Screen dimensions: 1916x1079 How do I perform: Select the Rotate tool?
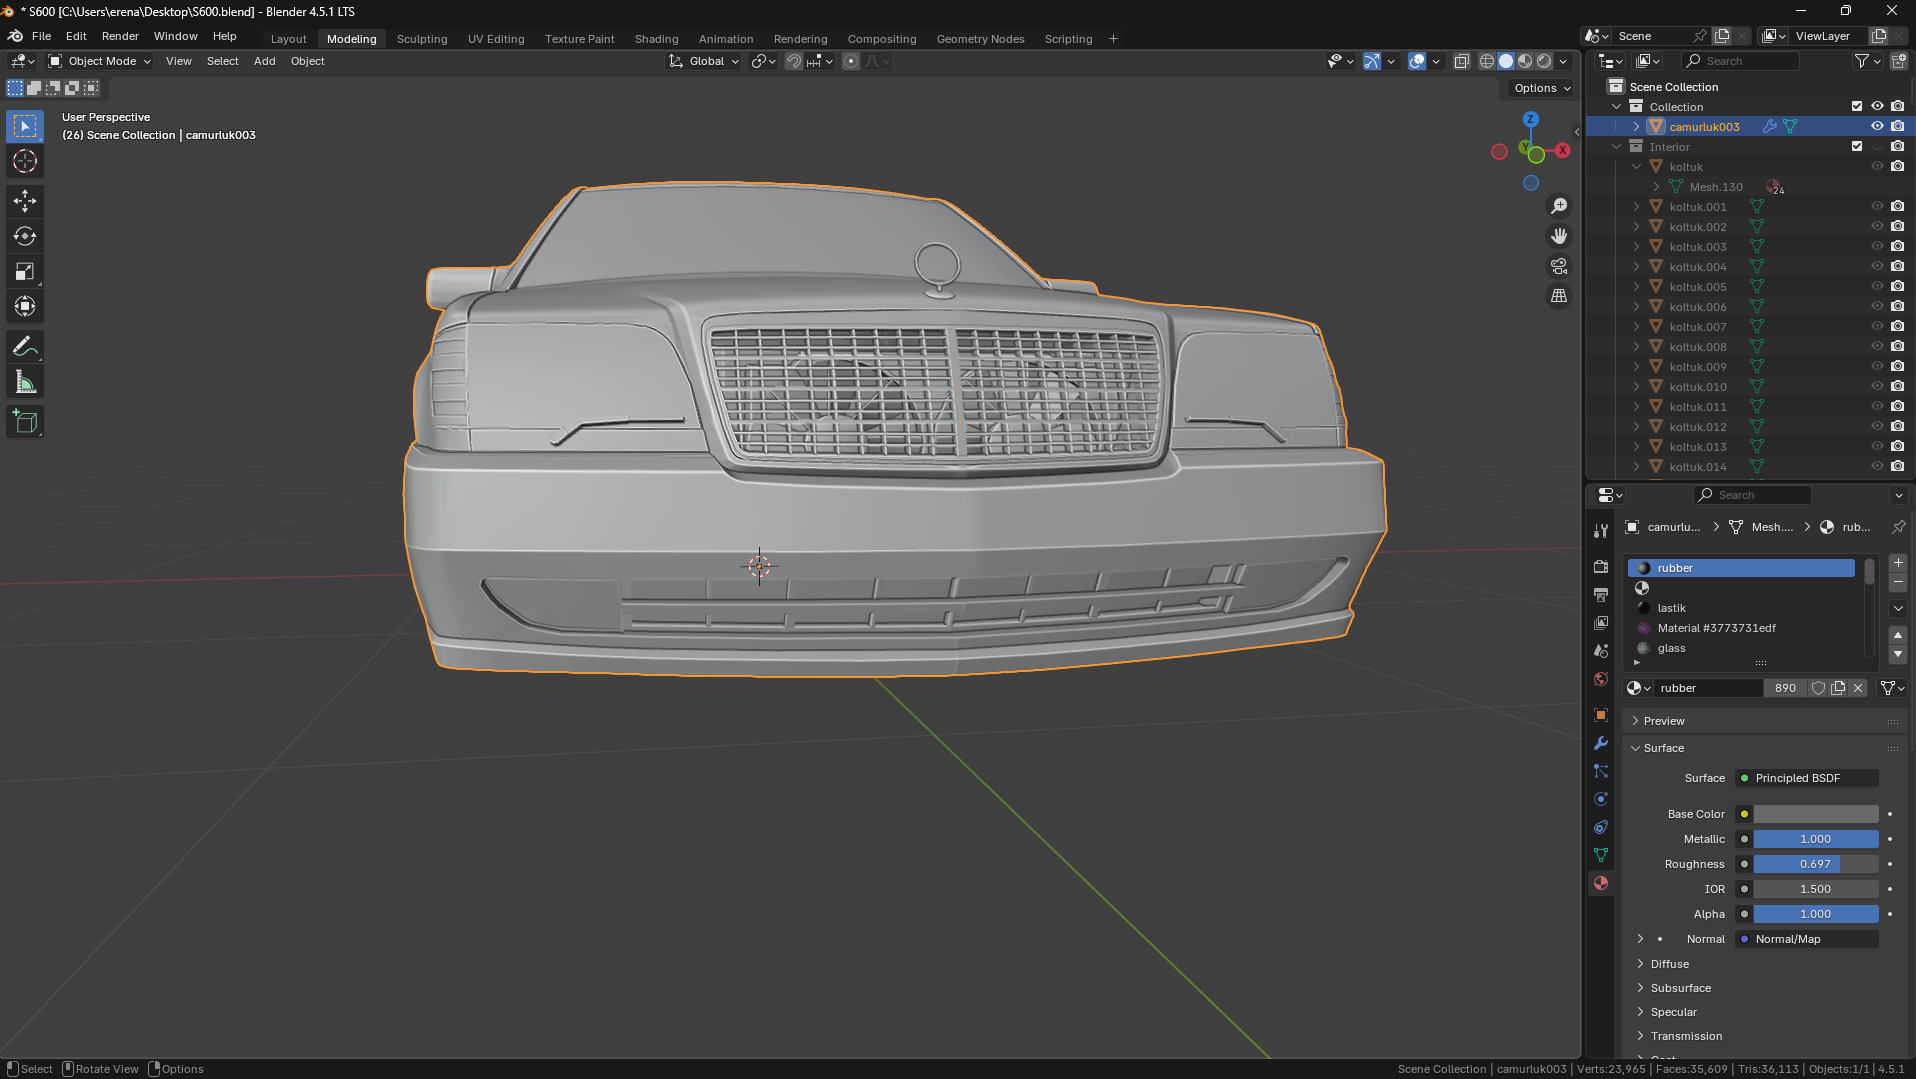click(x=25, y=236)
